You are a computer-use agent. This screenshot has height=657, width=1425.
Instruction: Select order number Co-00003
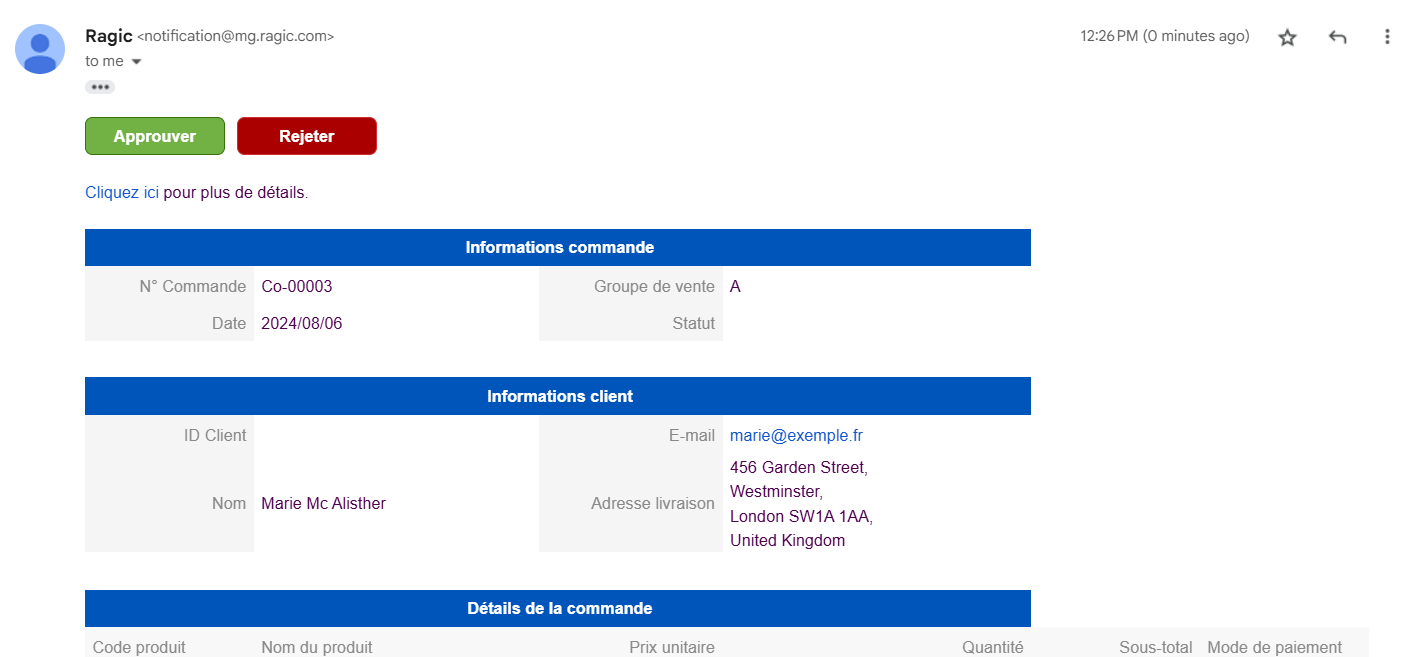click(x=297, y=286)
